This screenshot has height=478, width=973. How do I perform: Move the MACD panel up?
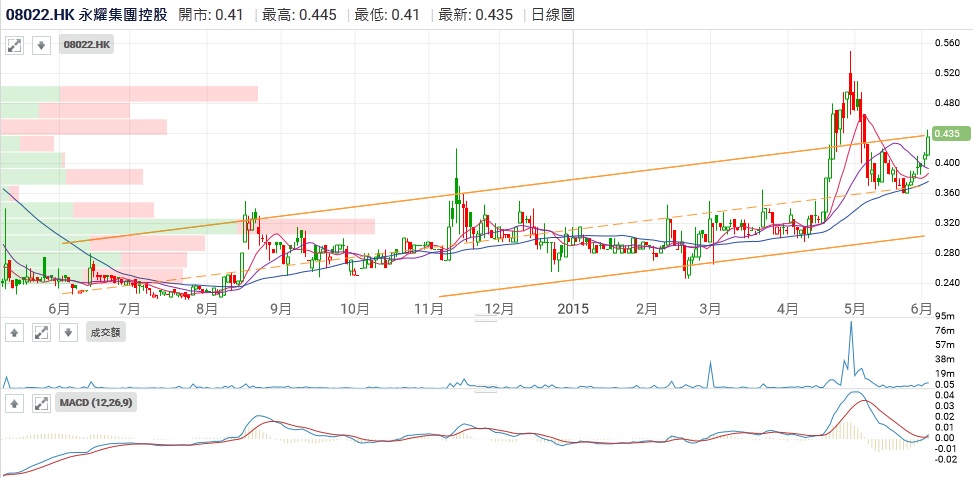(x=14, y=403)
